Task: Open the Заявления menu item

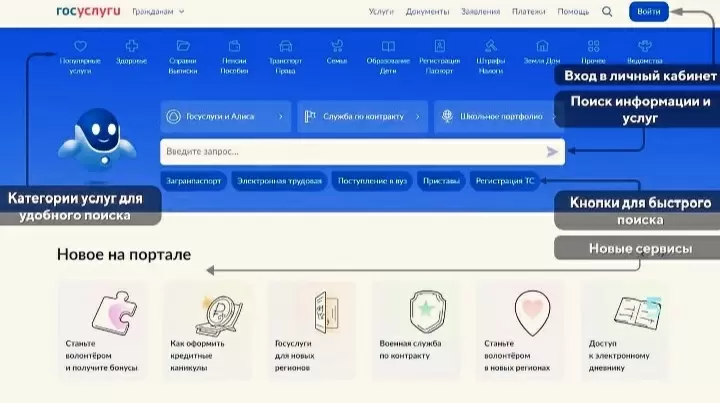Action: point(480,11)
